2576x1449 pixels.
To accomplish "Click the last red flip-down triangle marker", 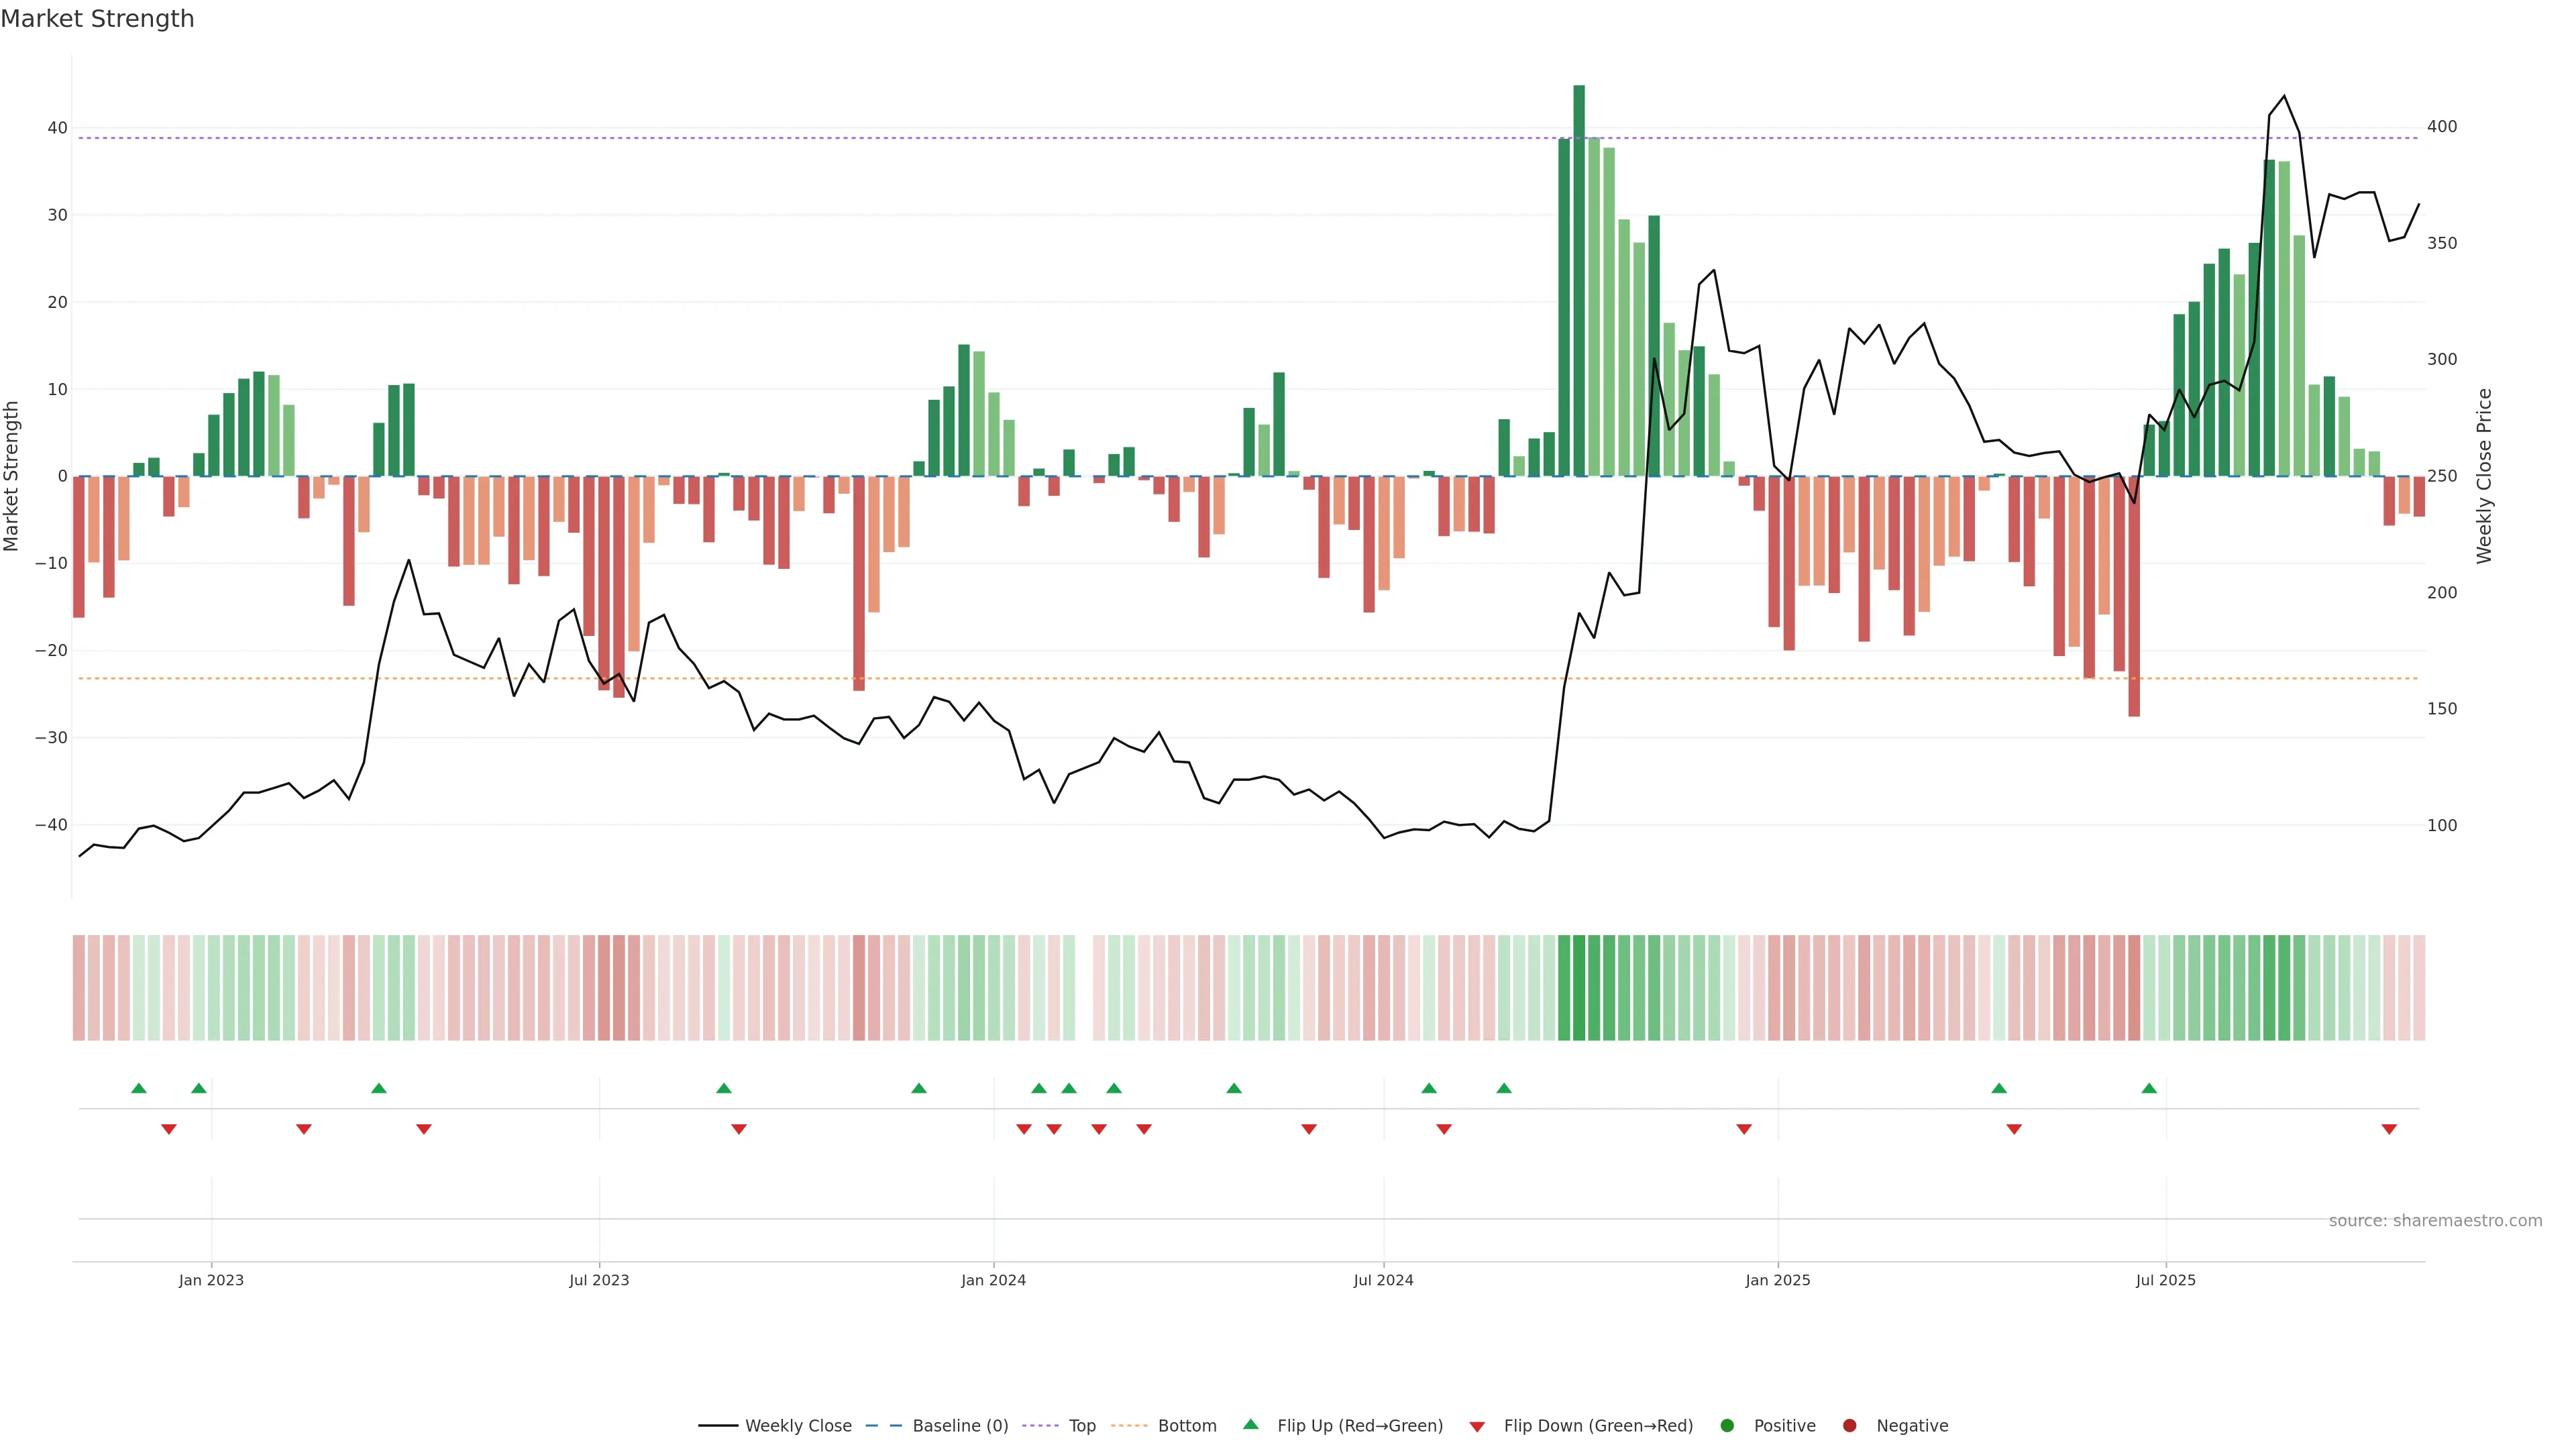I will tap(2389, 1129).
